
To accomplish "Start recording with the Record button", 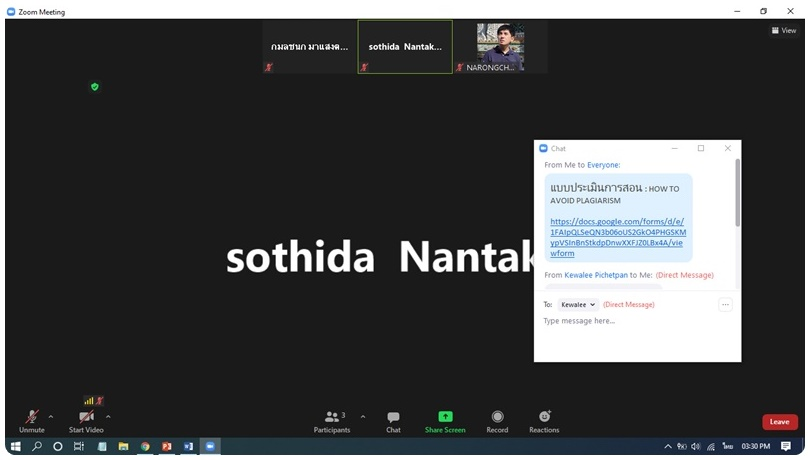I will tap(497, 418).
